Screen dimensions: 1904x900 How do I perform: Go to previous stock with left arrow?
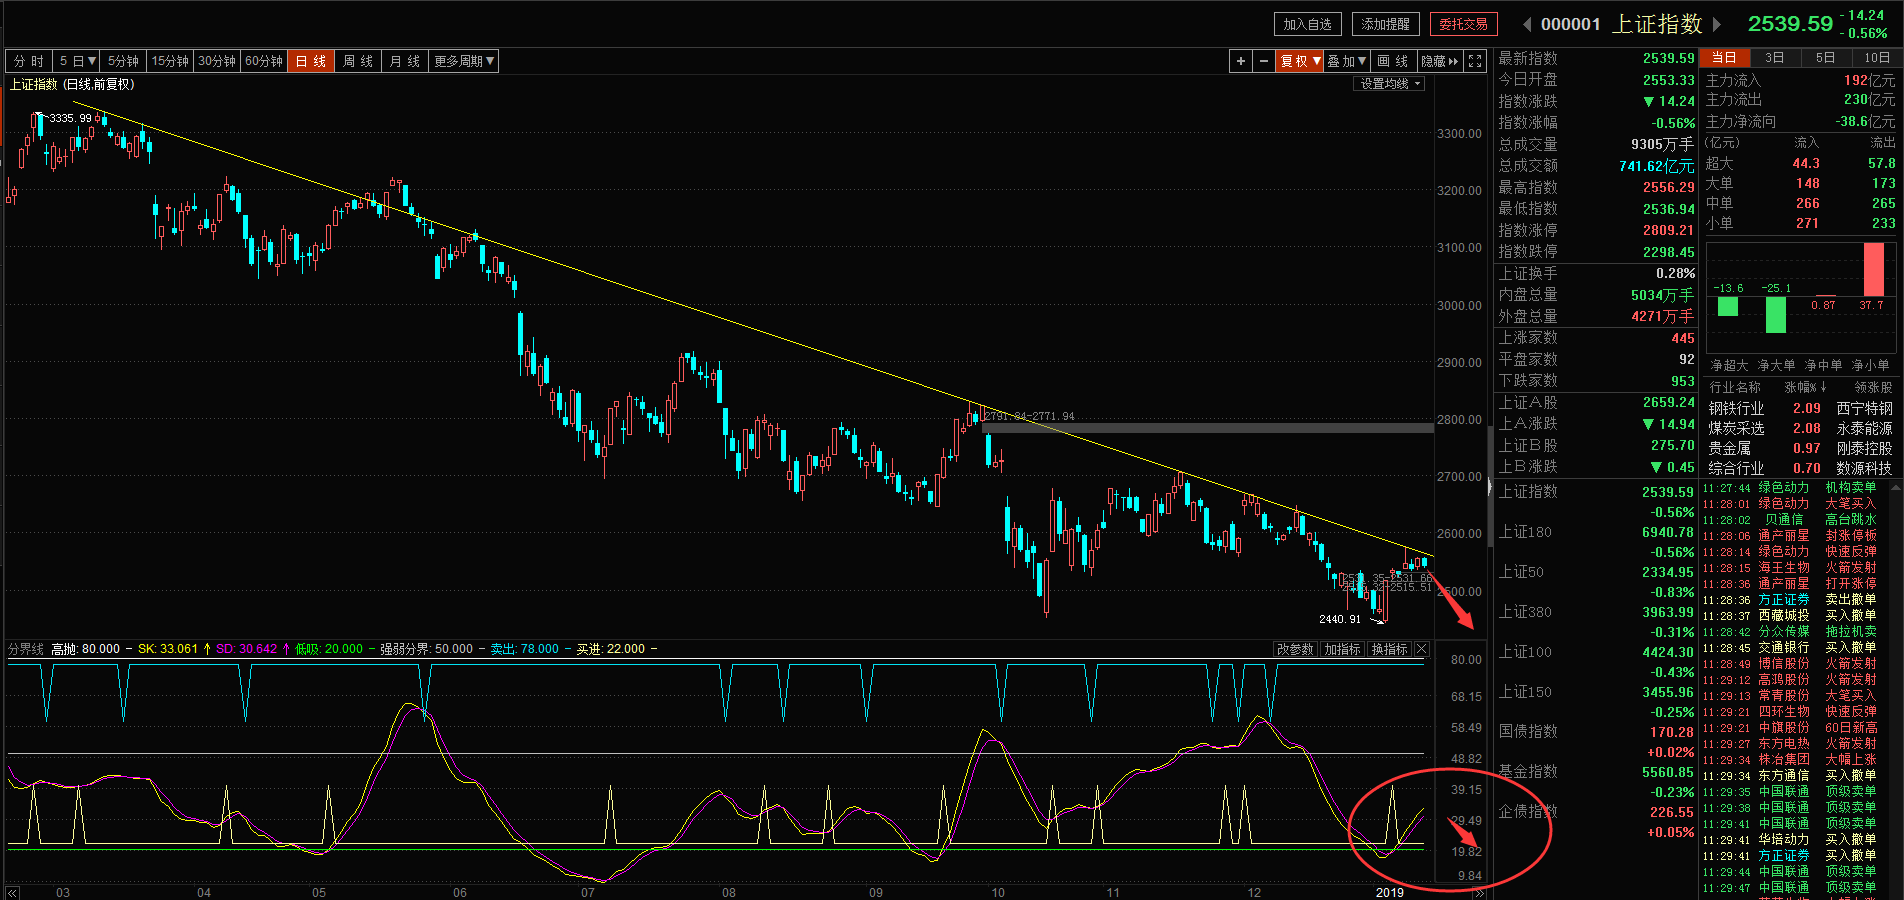(1527, 24)
